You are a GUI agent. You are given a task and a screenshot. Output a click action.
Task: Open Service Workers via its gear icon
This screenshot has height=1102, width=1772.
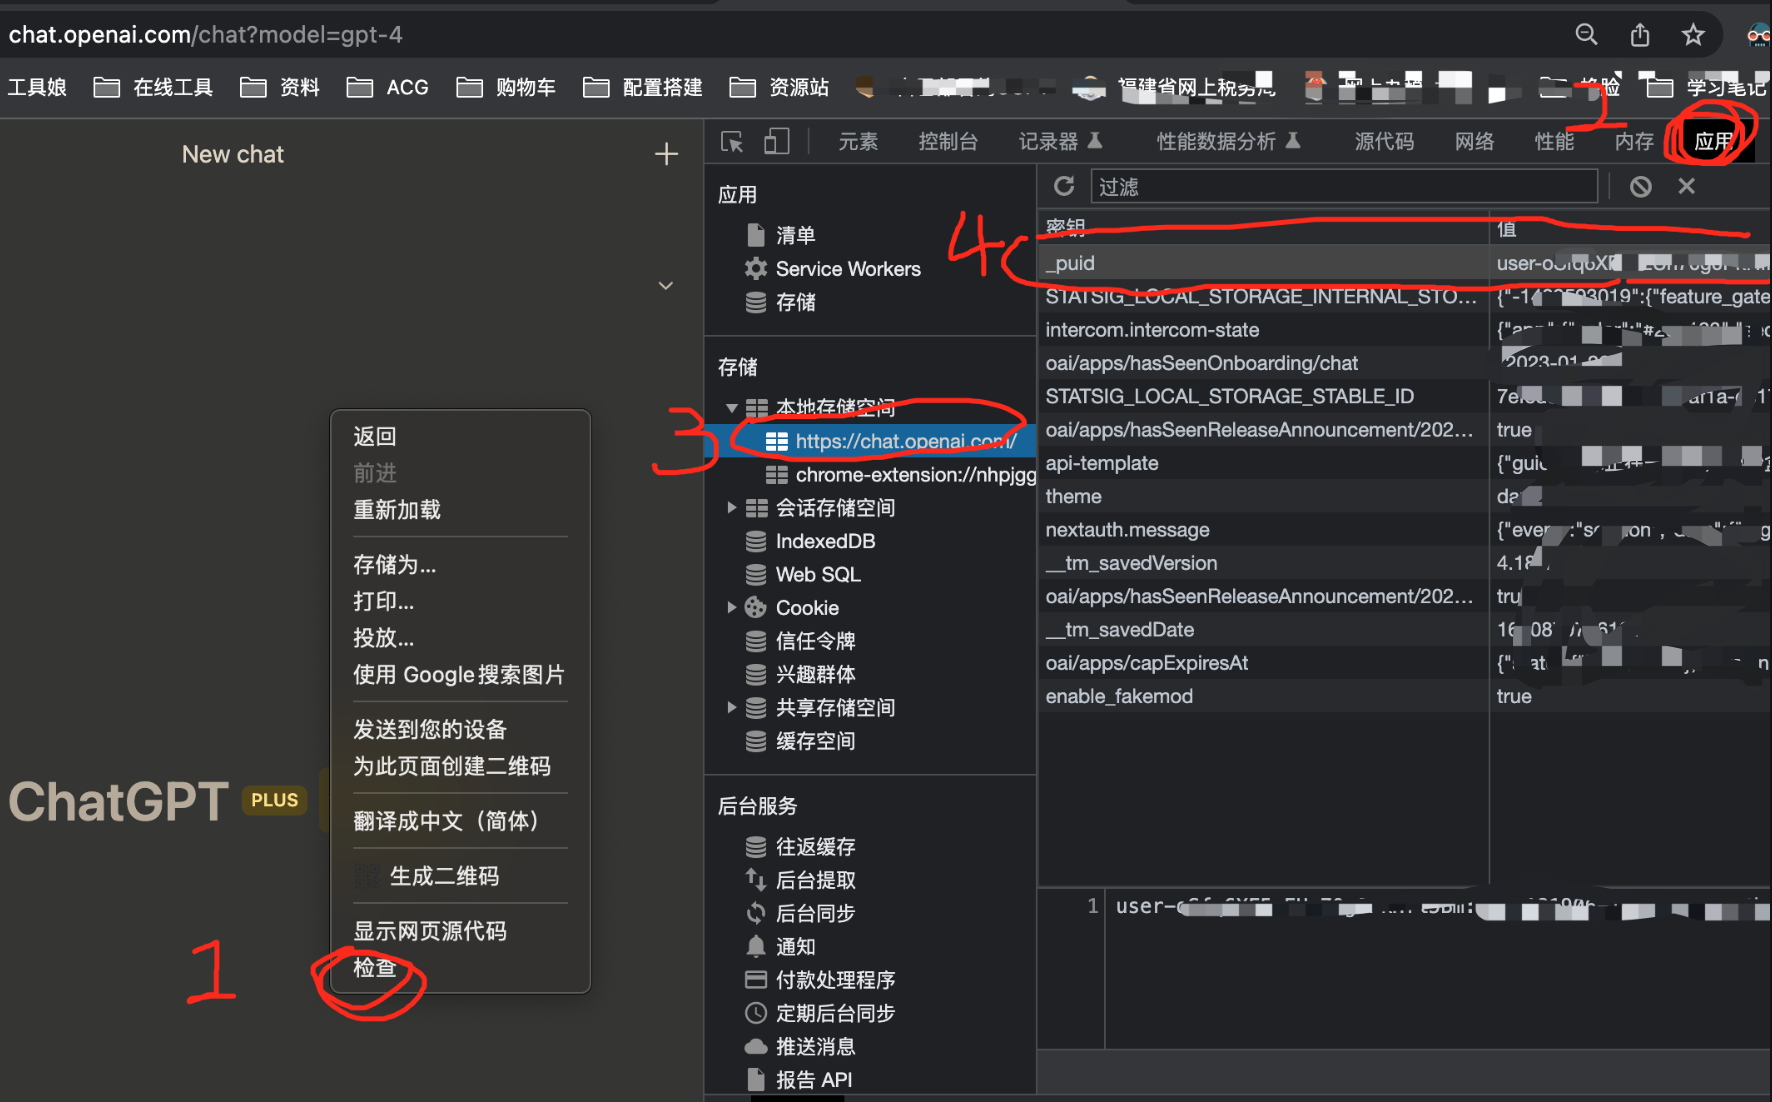tap(754, 268)
